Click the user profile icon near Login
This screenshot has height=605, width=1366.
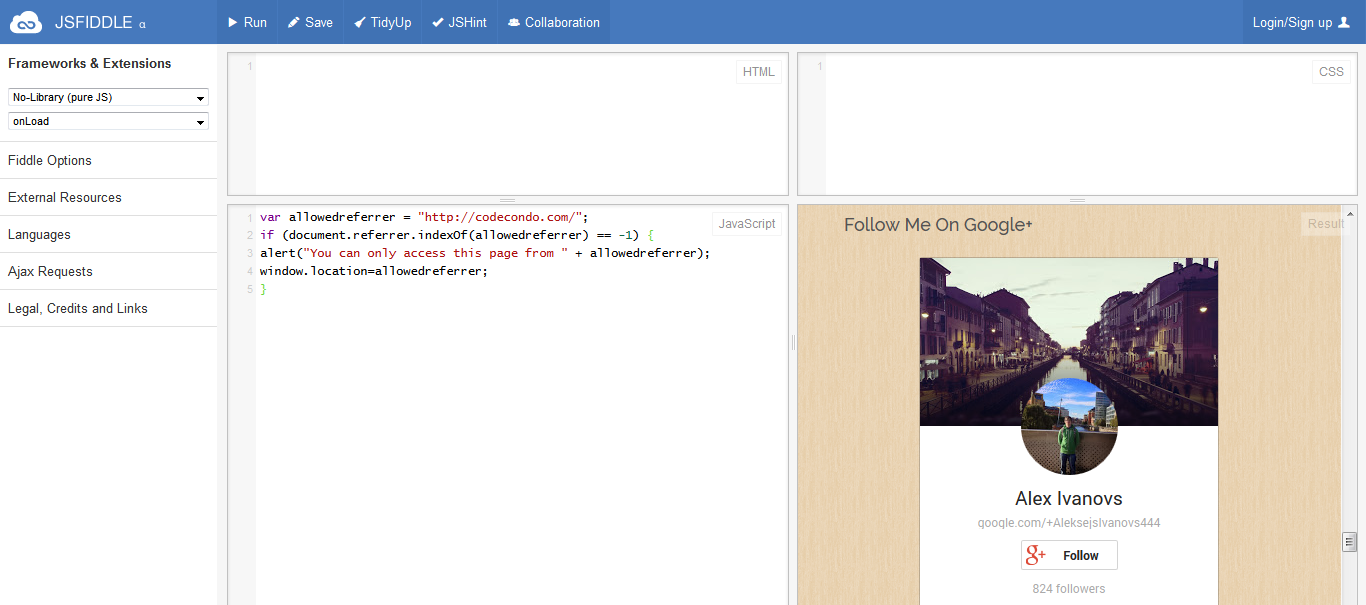click(1344, 22)
